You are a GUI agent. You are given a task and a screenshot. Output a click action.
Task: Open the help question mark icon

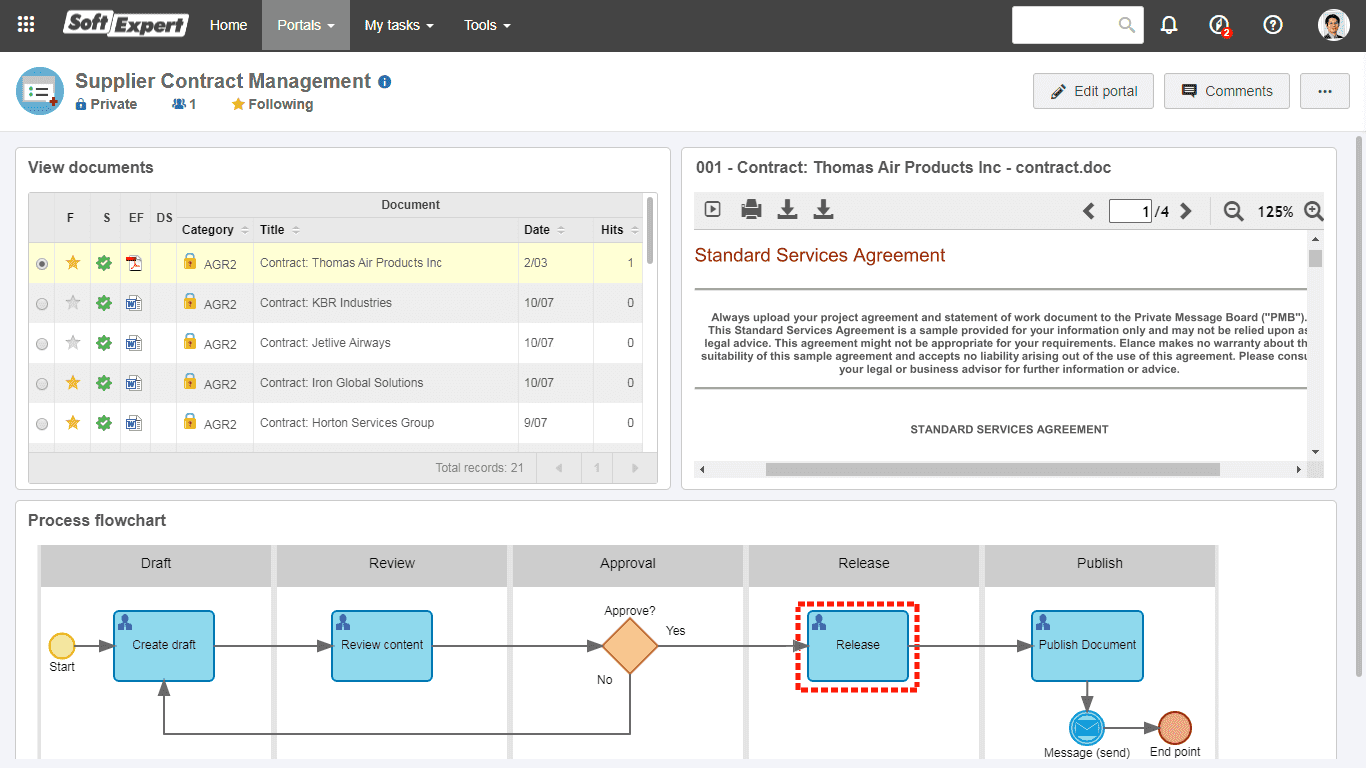pyautogui.click(x=1273, y=25)
